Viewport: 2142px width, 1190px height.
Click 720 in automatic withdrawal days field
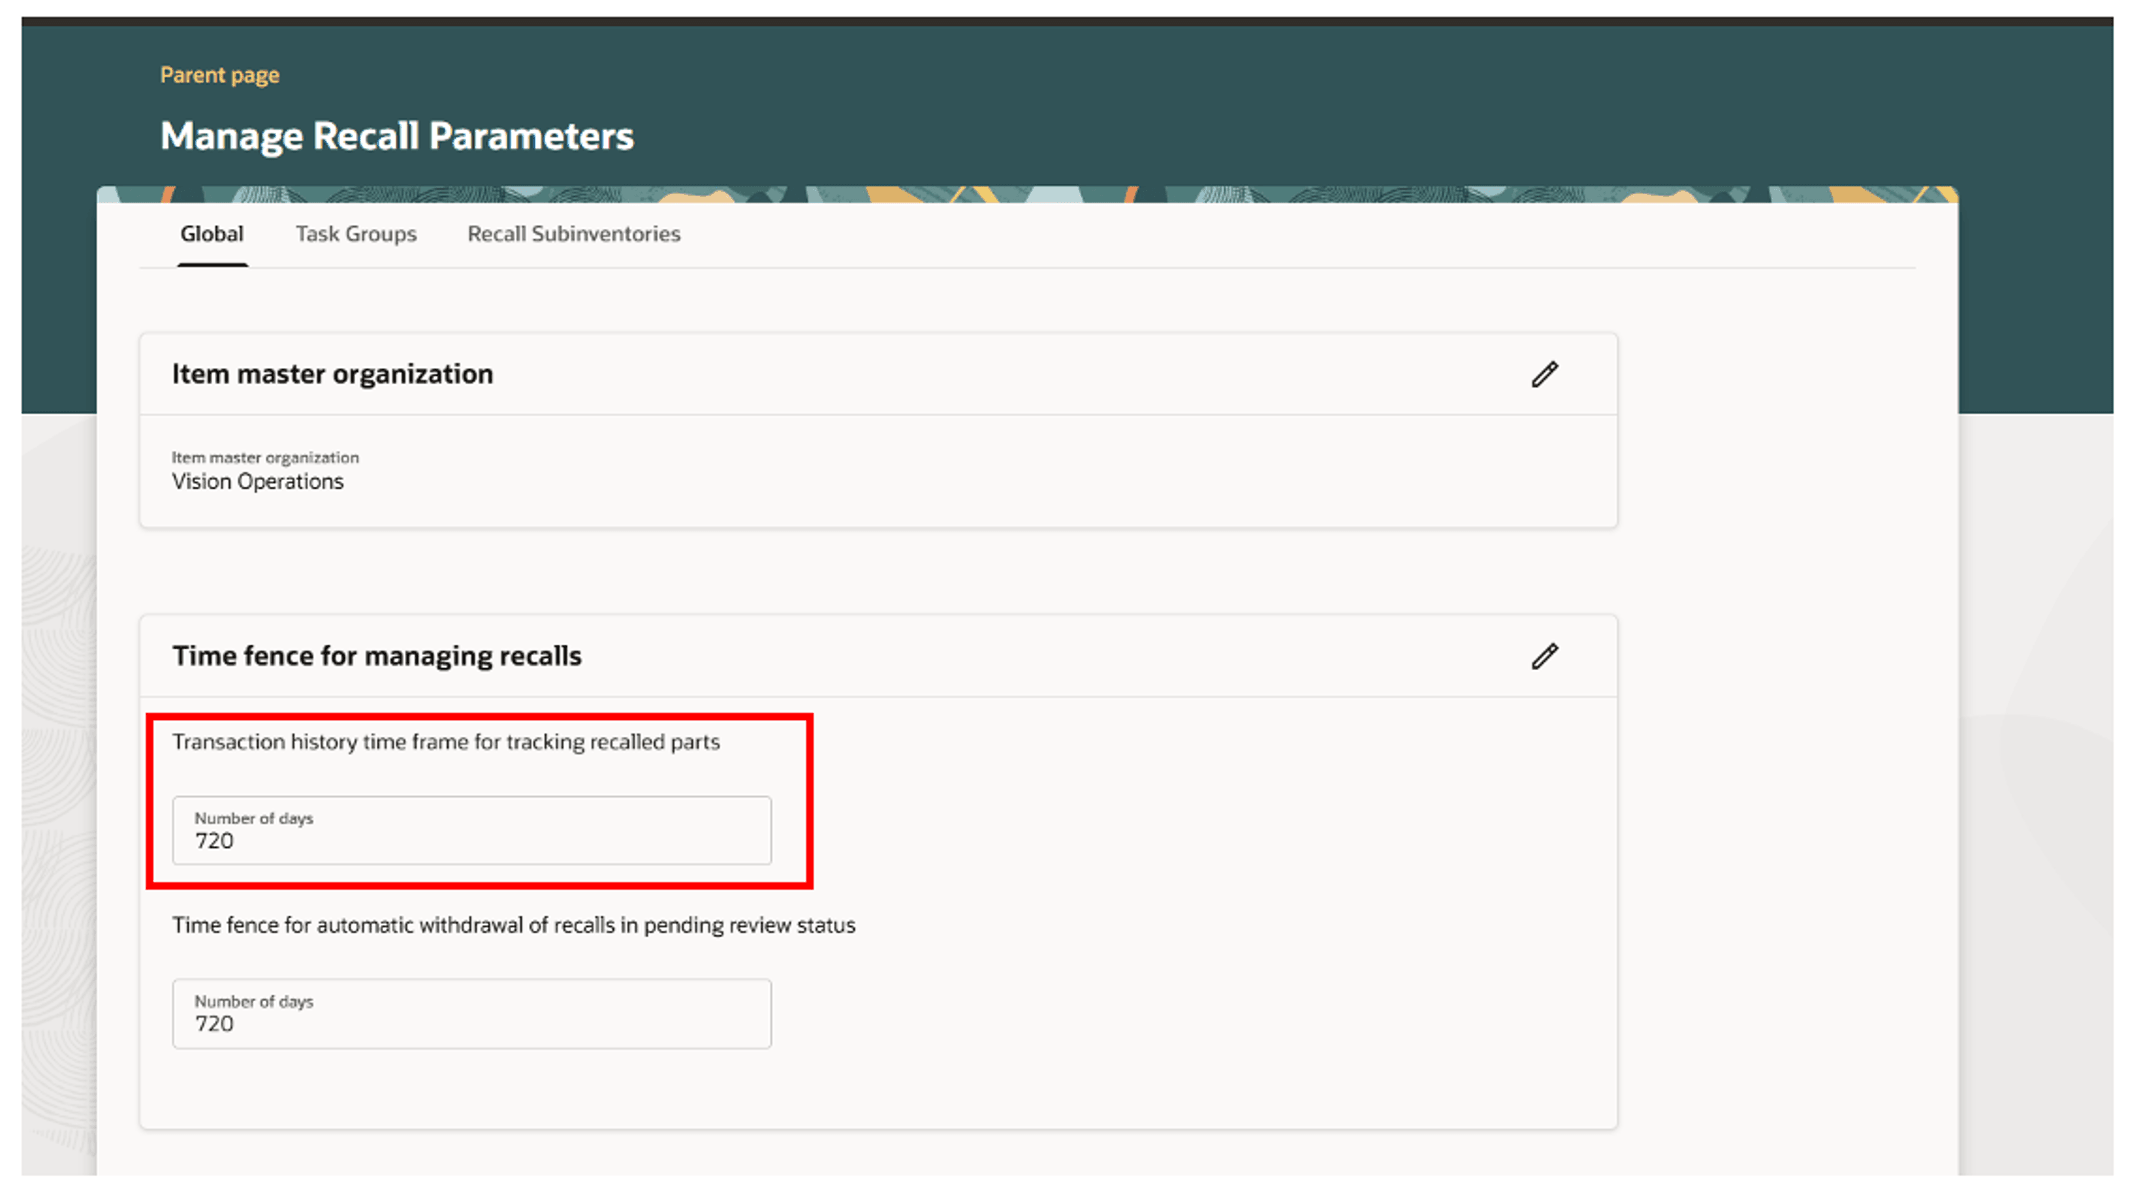point(214,1025)
